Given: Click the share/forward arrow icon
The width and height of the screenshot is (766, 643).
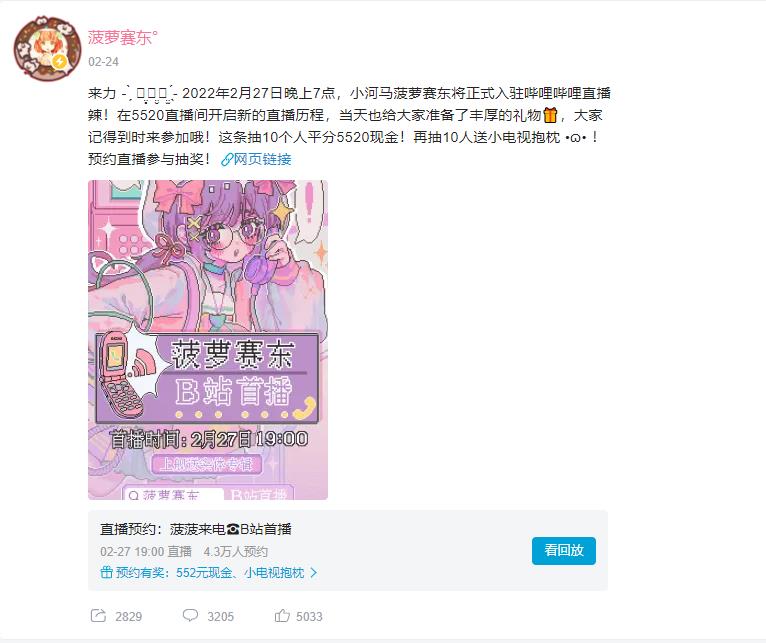Looking at the screenshot, I should click(x=98, y=616).
